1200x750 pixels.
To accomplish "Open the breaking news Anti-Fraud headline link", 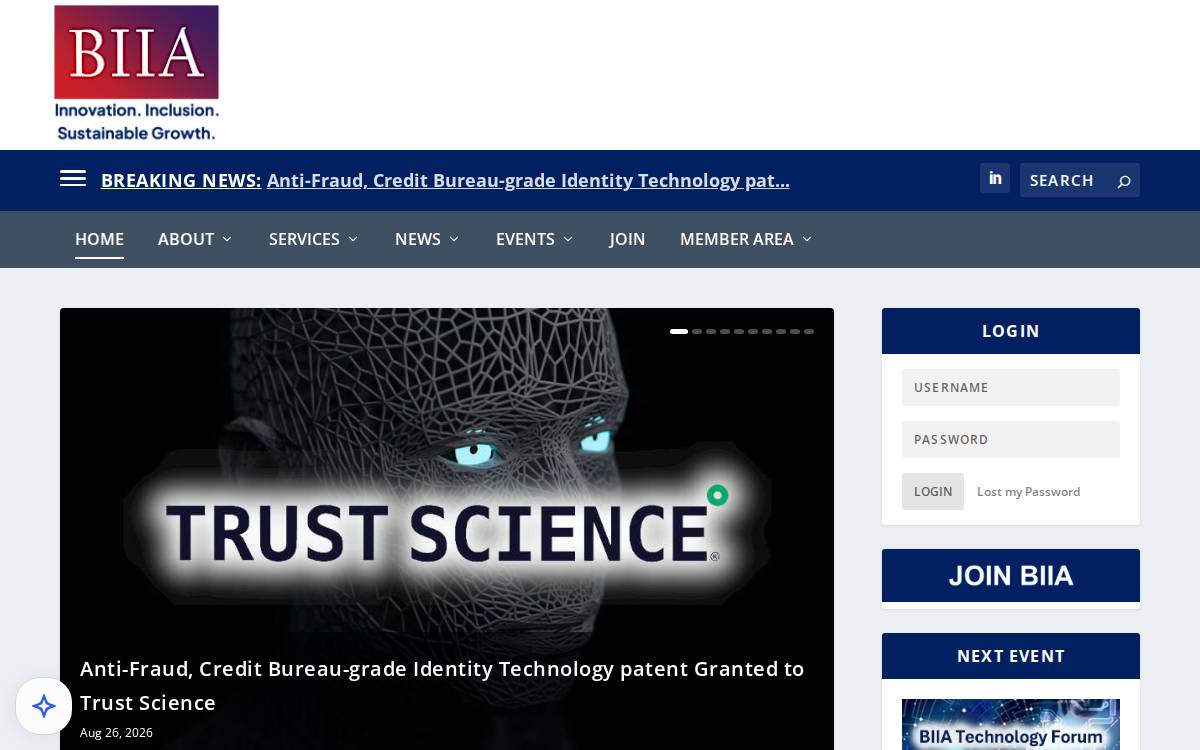I will [528, 180].
